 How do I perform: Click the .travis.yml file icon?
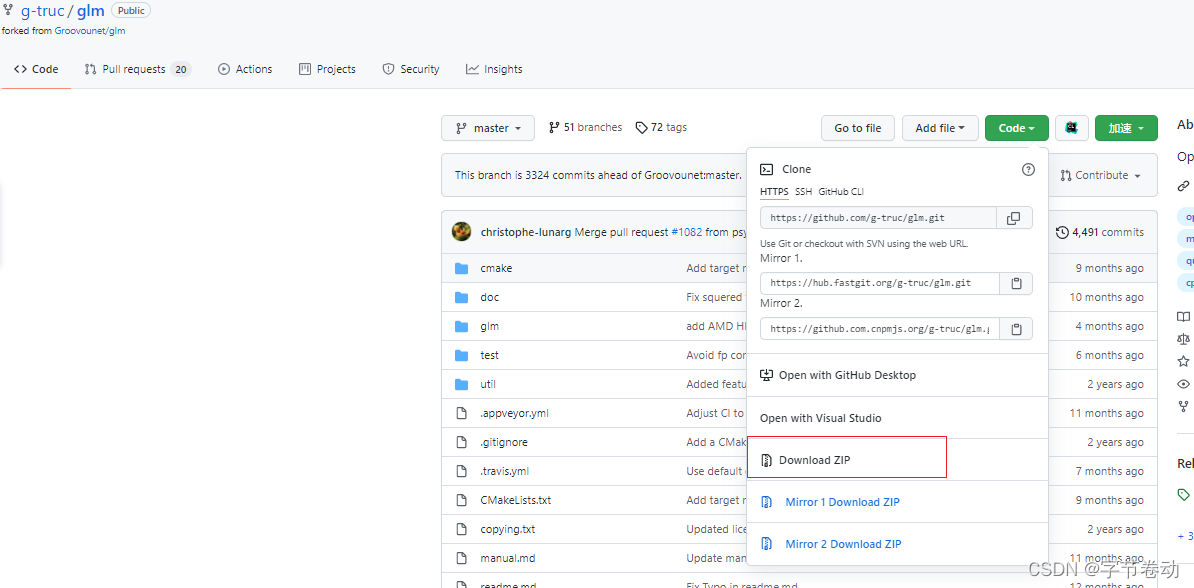pos(461,471)
